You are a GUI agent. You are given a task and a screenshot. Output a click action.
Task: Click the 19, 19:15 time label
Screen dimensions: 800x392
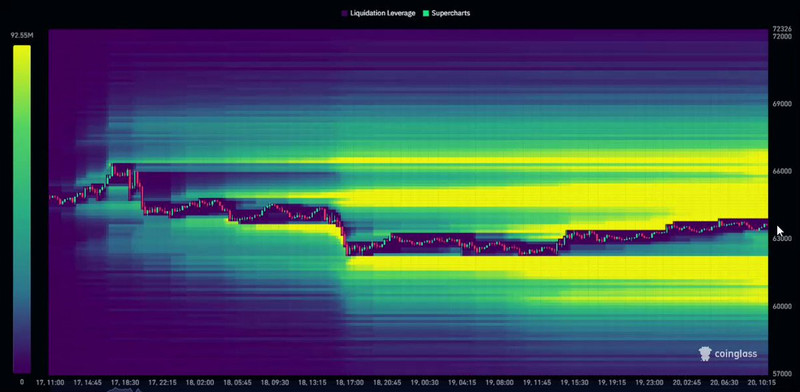pyautogui.click(x=612, y=382)
